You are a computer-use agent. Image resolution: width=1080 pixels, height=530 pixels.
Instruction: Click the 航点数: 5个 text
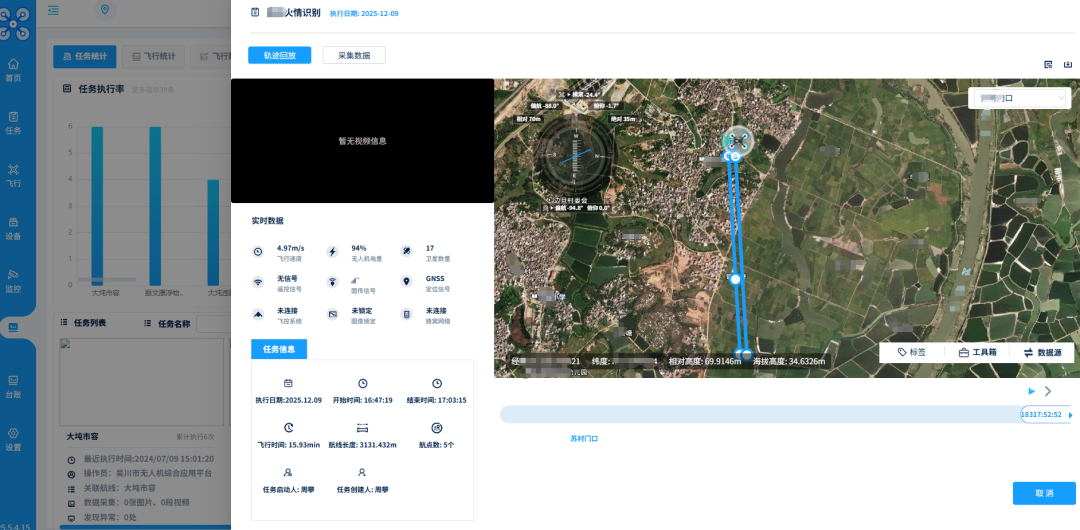pos(437,445)
